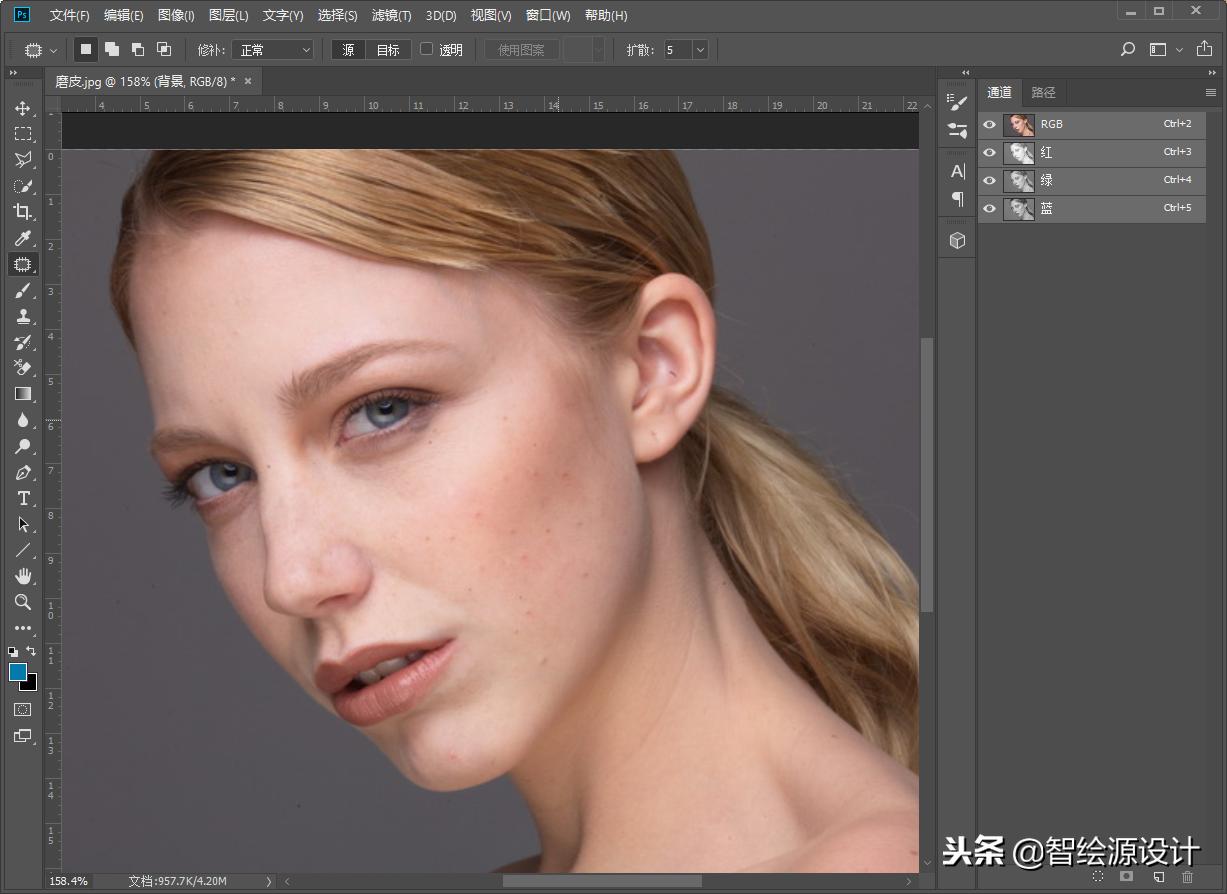Screen dimensions: 1227x894
Task: Open the 滤镜(T) menu
Action: tap(391, 16)
